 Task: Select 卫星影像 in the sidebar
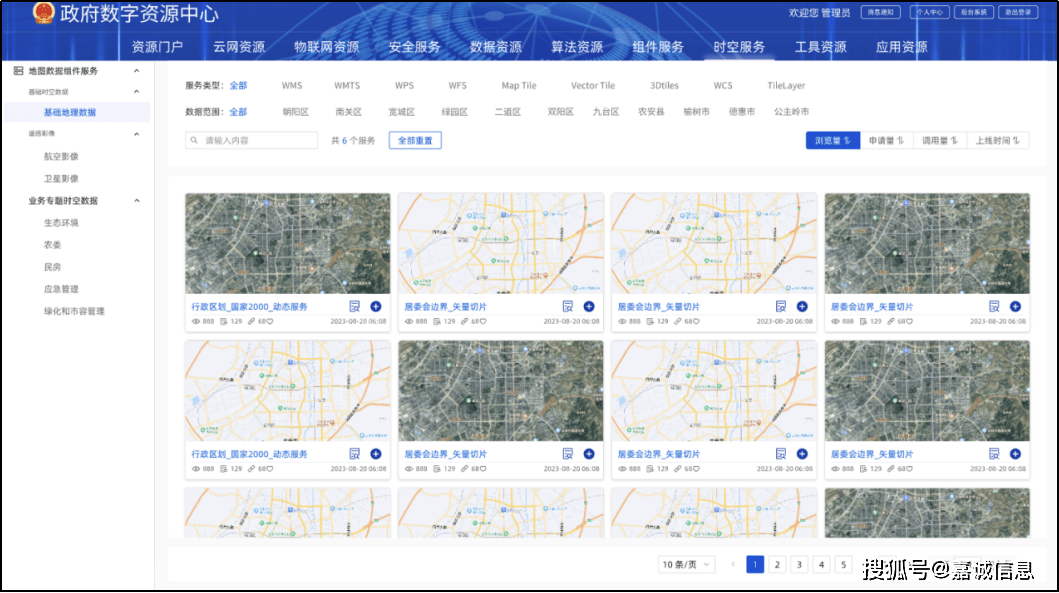click(61, 179)
